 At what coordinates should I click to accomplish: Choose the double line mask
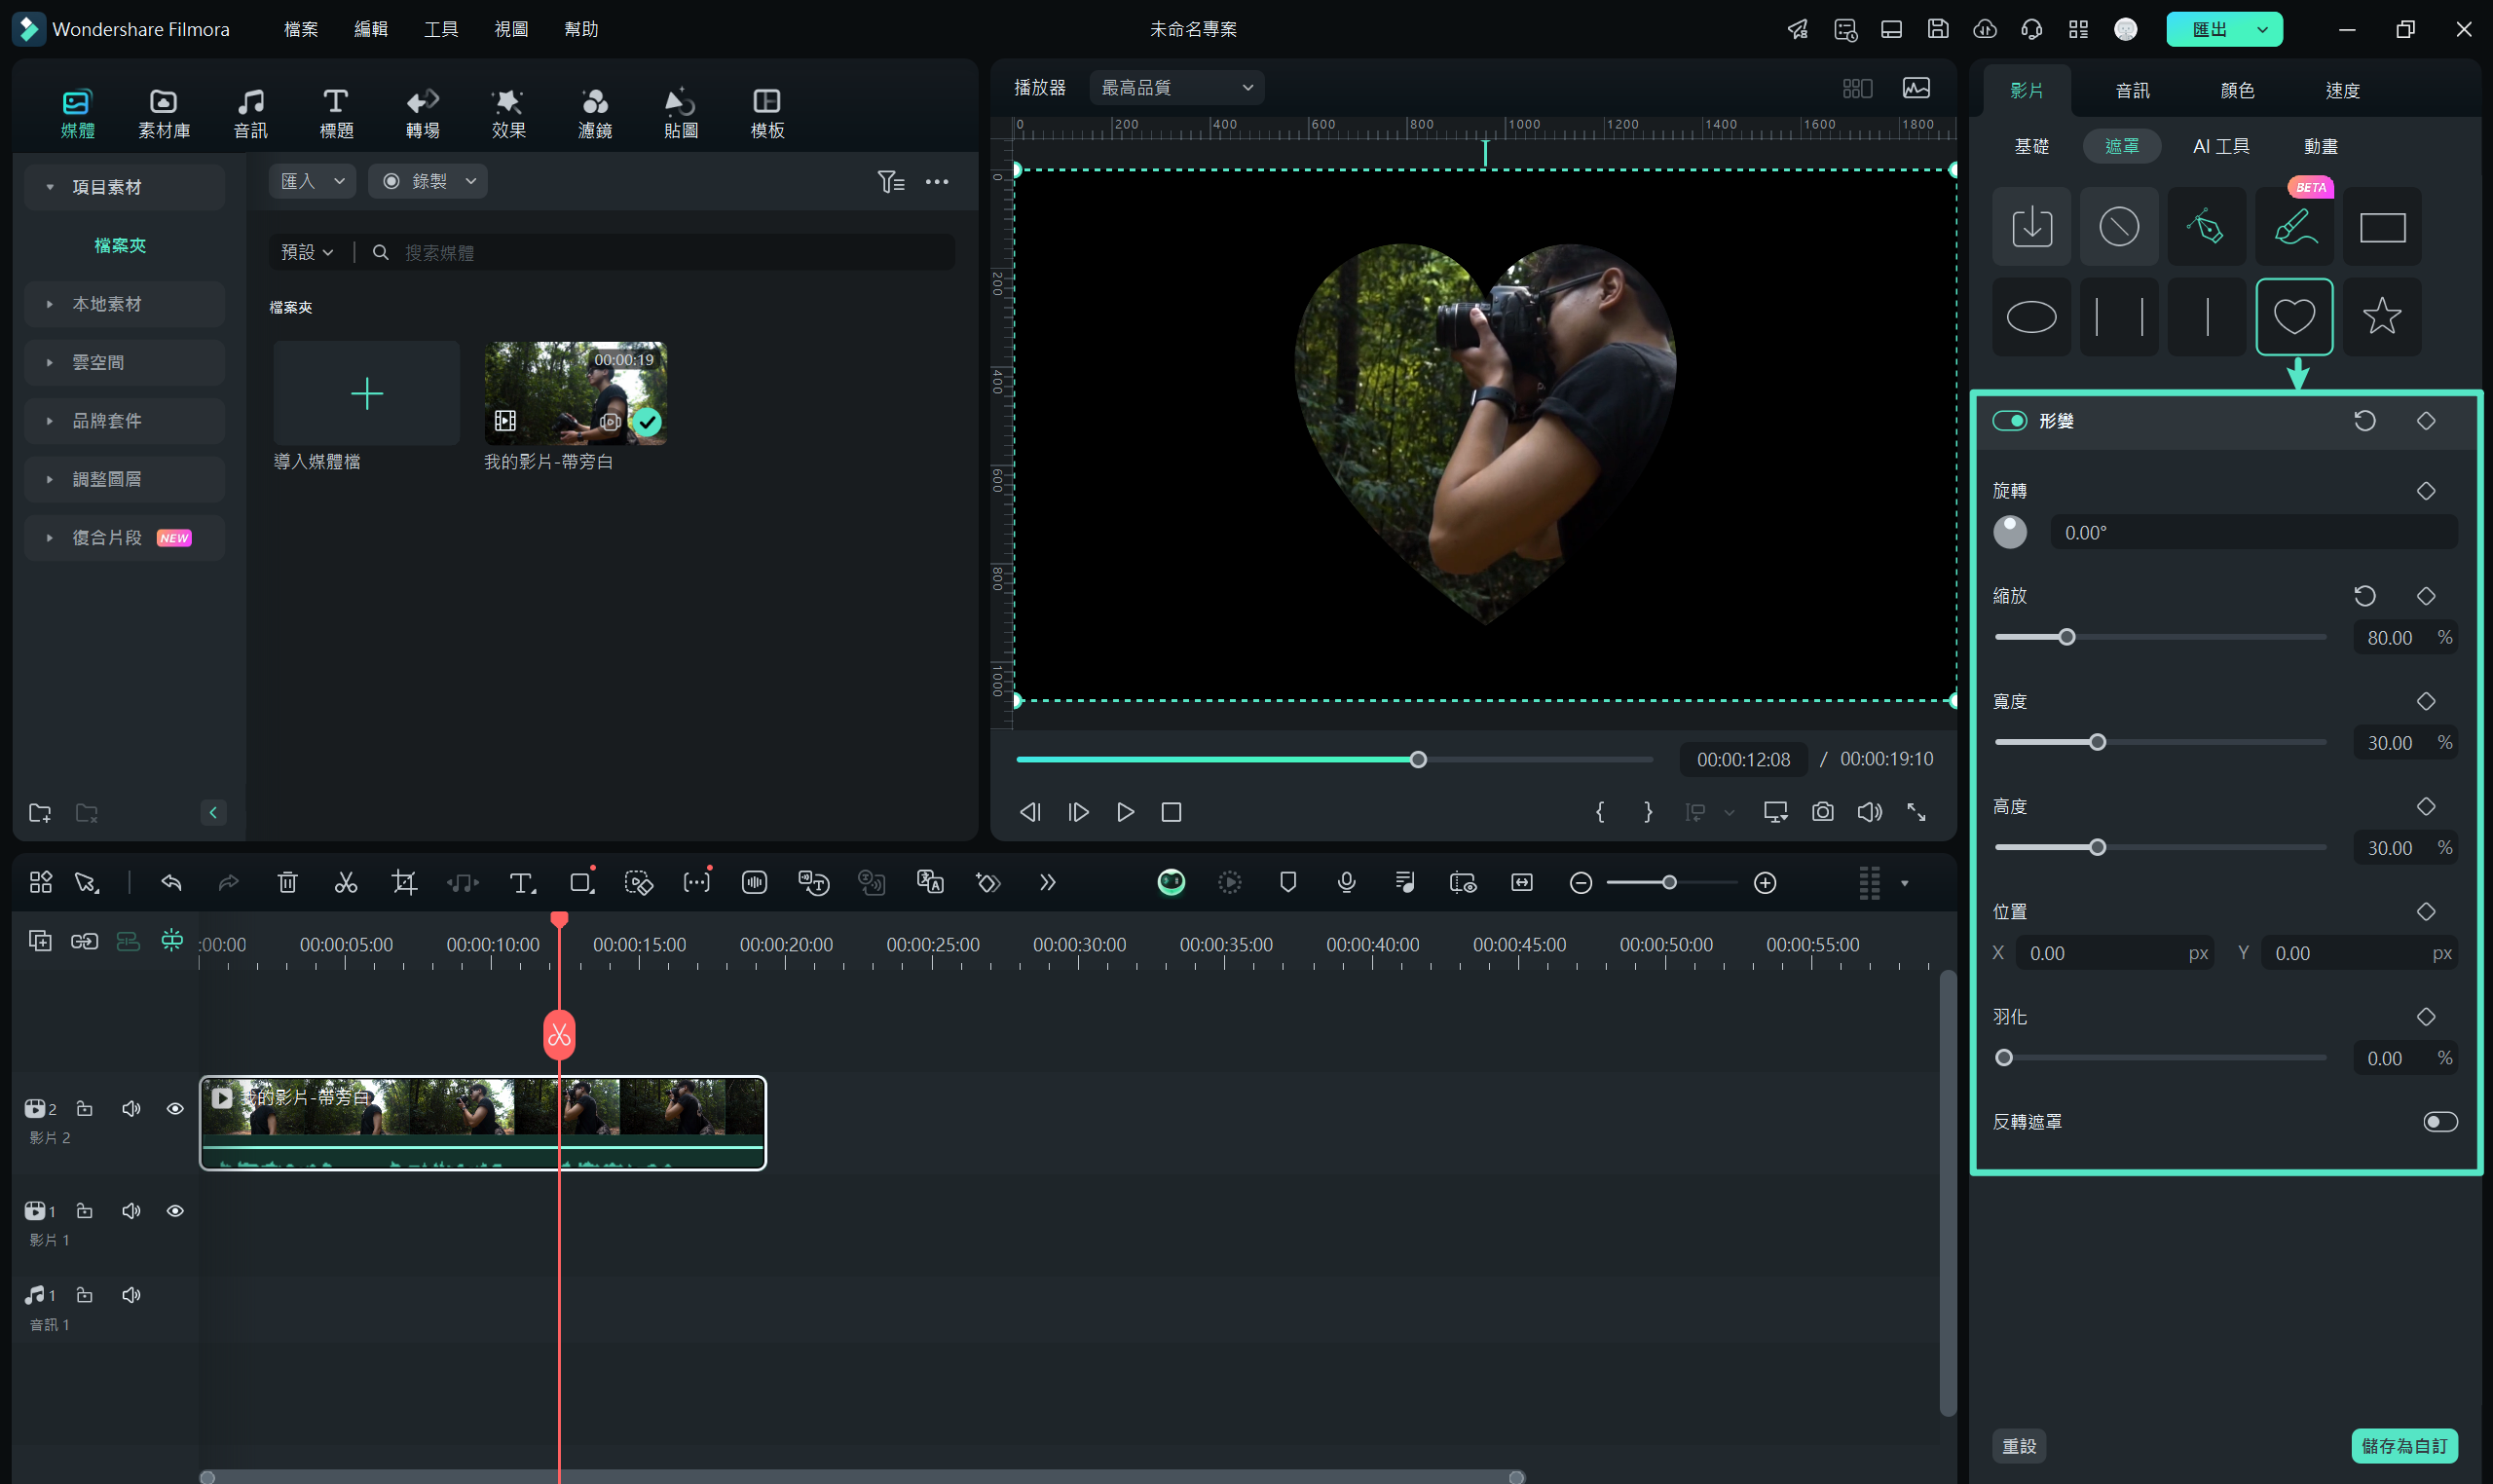(2119, 316)
